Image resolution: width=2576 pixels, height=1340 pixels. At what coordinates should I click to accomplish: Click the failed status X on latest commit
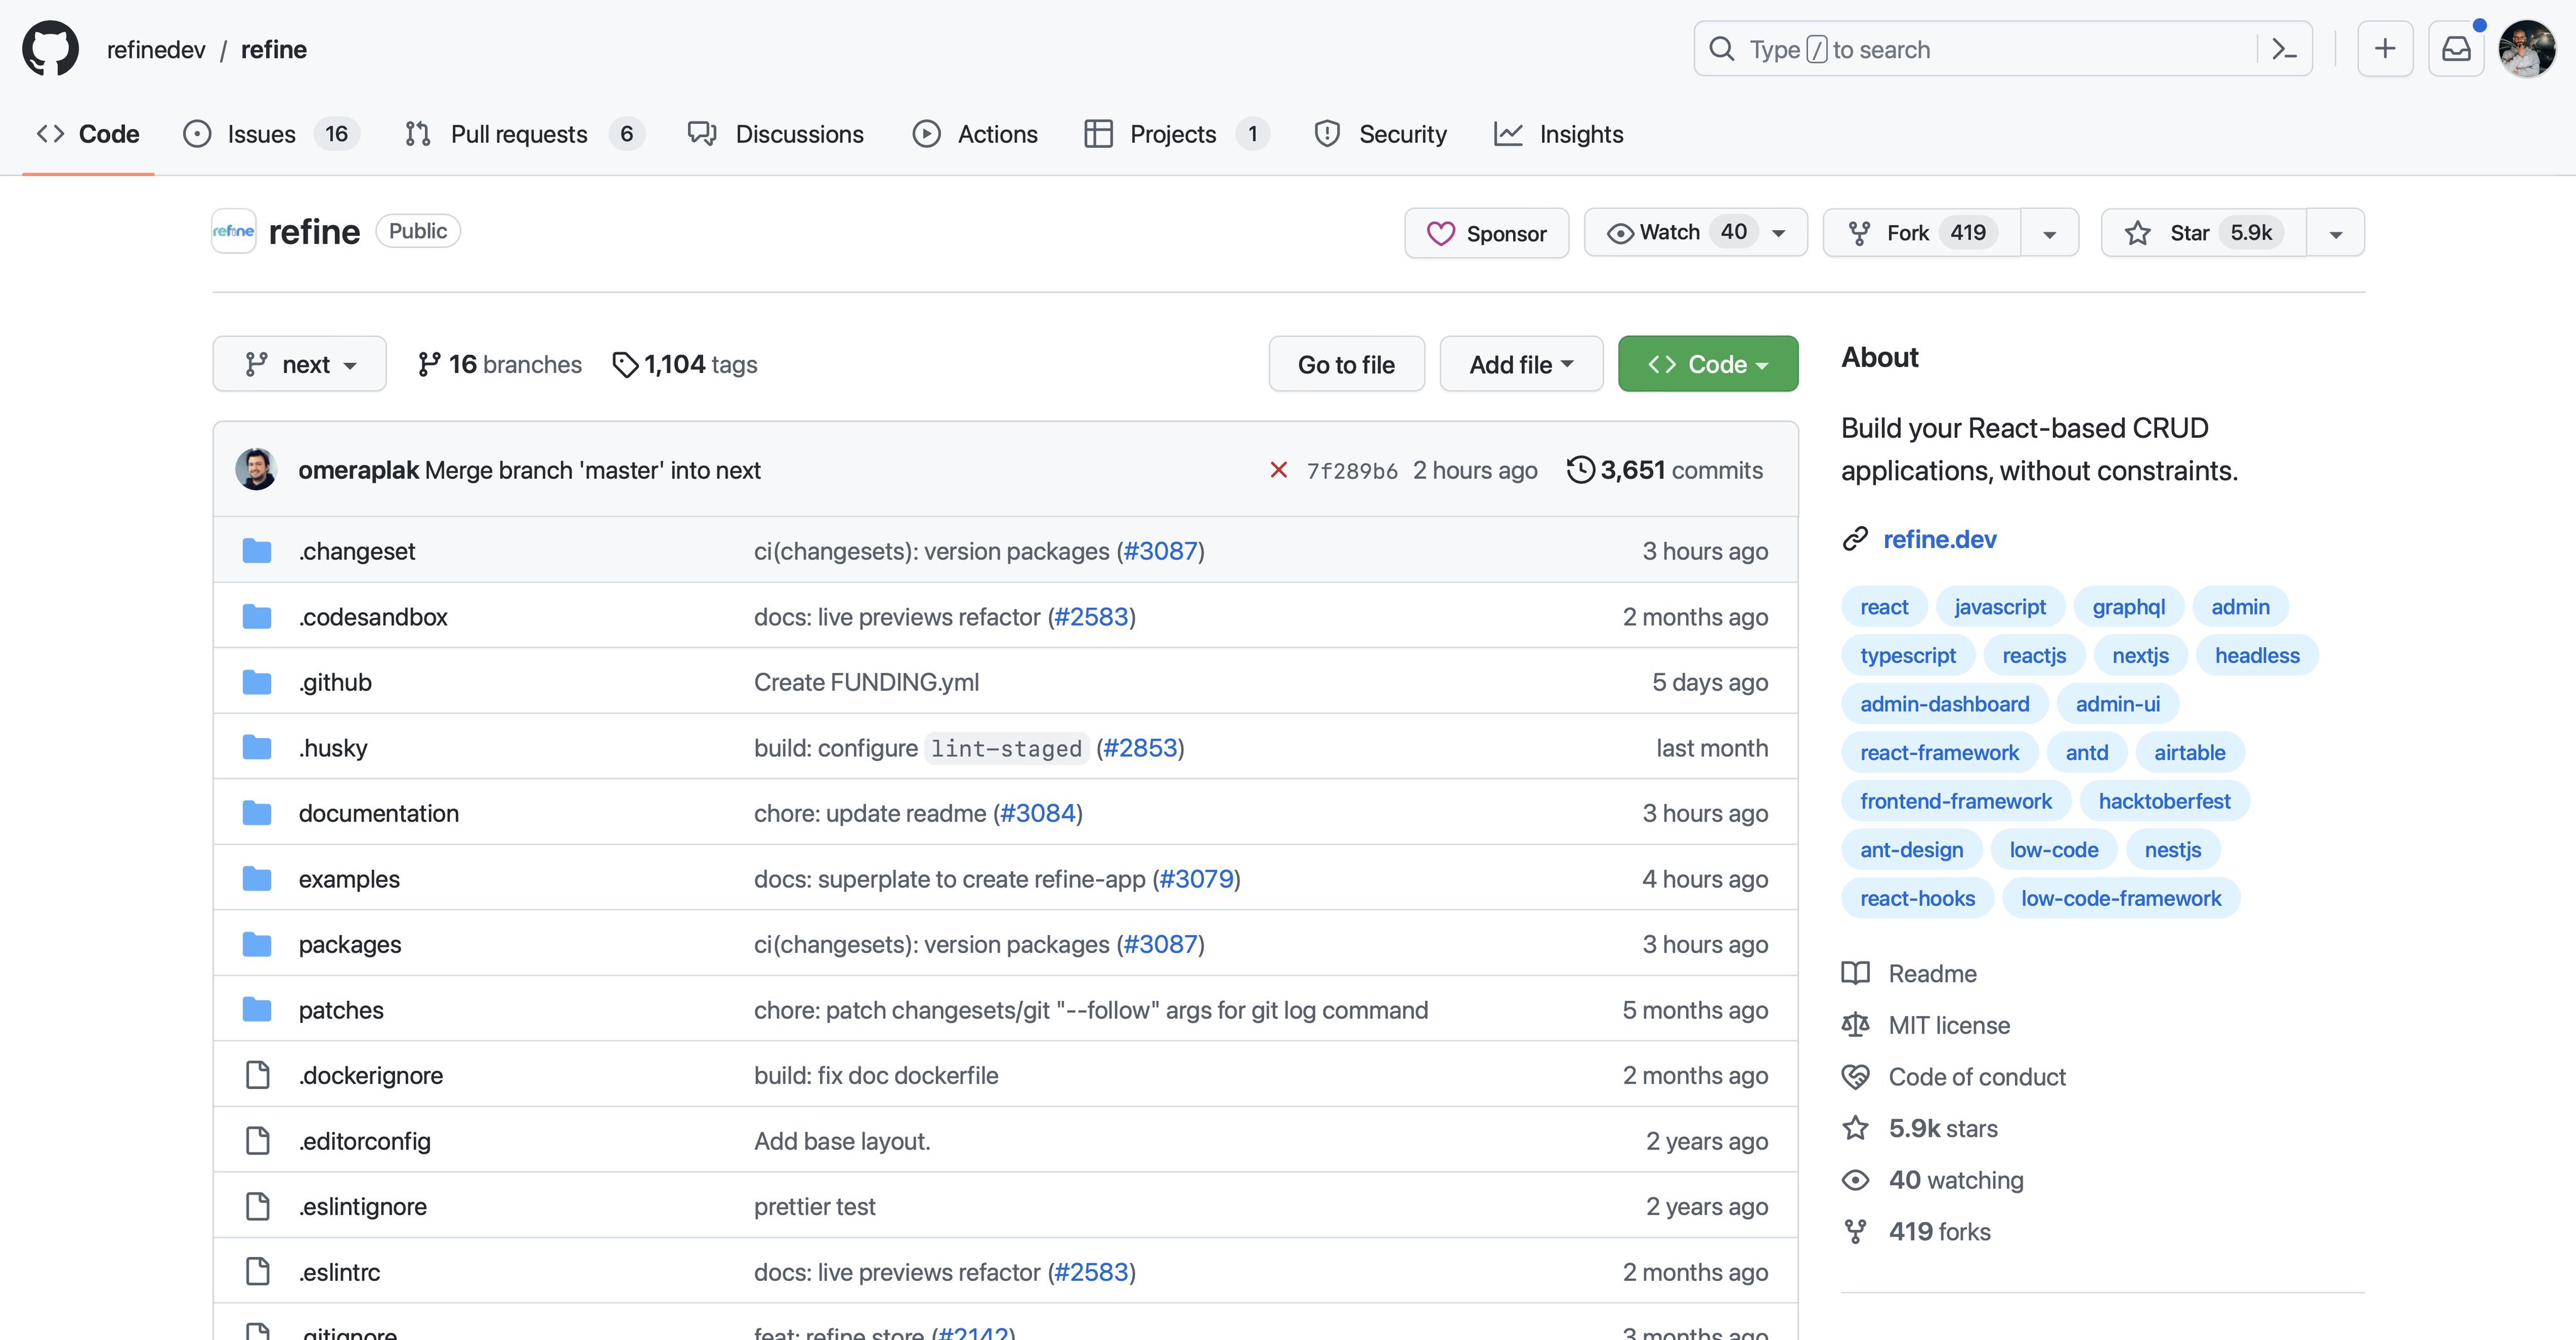point(1278,470)
